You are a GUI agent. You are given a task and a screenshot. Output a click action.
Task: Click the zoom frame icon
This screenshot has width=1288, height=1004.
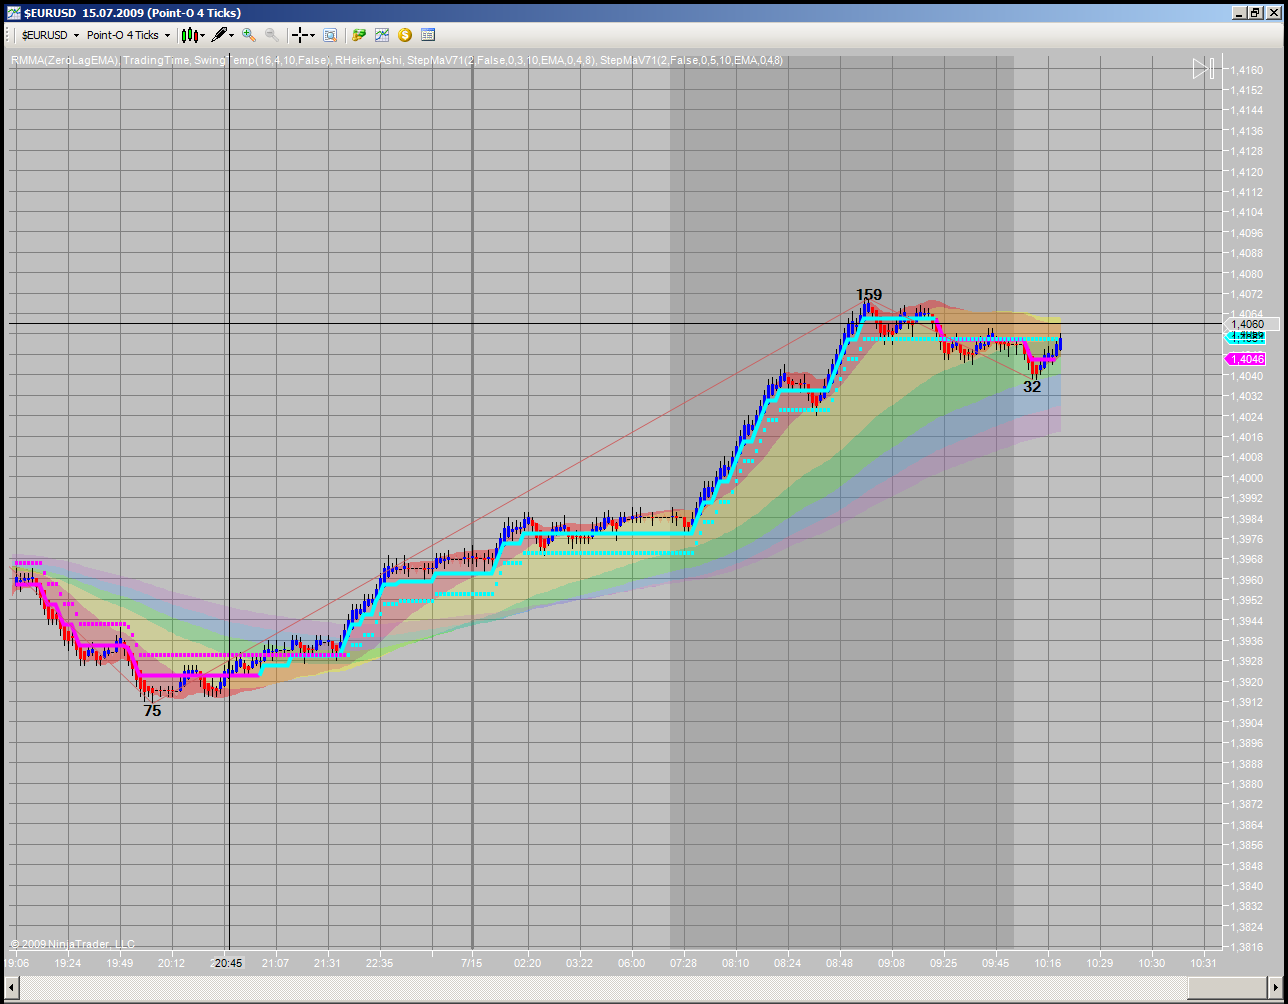tap(330, 35)
